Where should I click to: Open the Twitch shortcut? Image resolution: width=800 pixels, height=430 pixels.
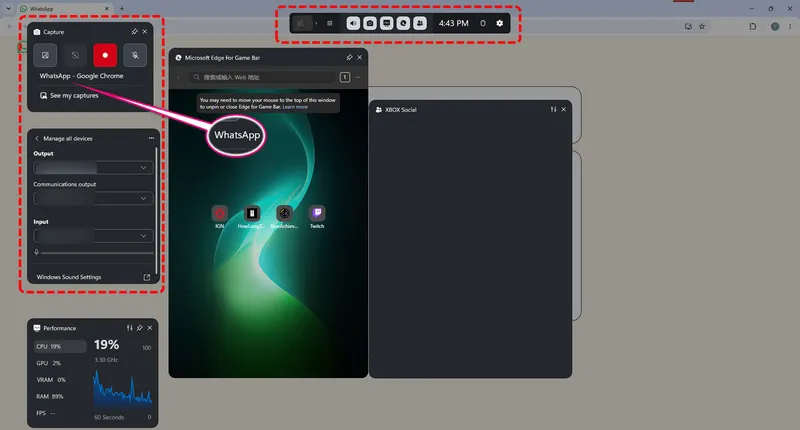point(317,217)
